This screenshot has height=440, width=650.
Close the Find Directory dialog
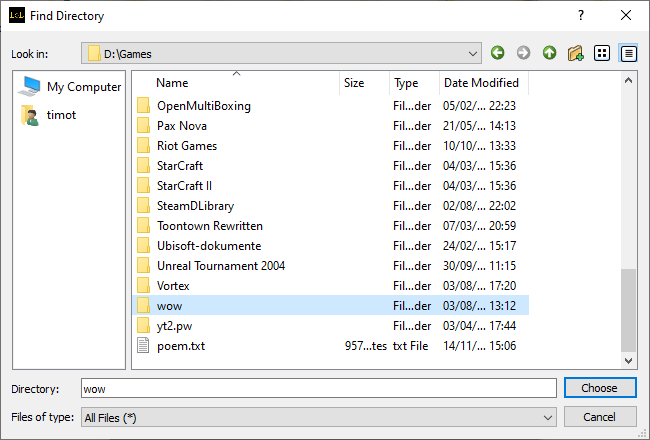pos(626,15)
